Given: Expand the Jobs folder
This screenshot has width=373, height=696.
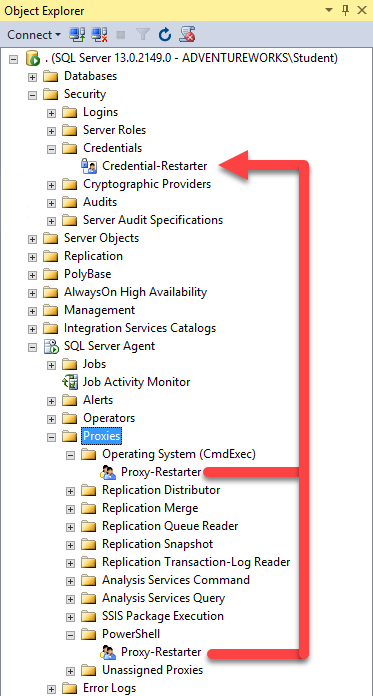Looking at the screenshot, I should coord(52,364).
